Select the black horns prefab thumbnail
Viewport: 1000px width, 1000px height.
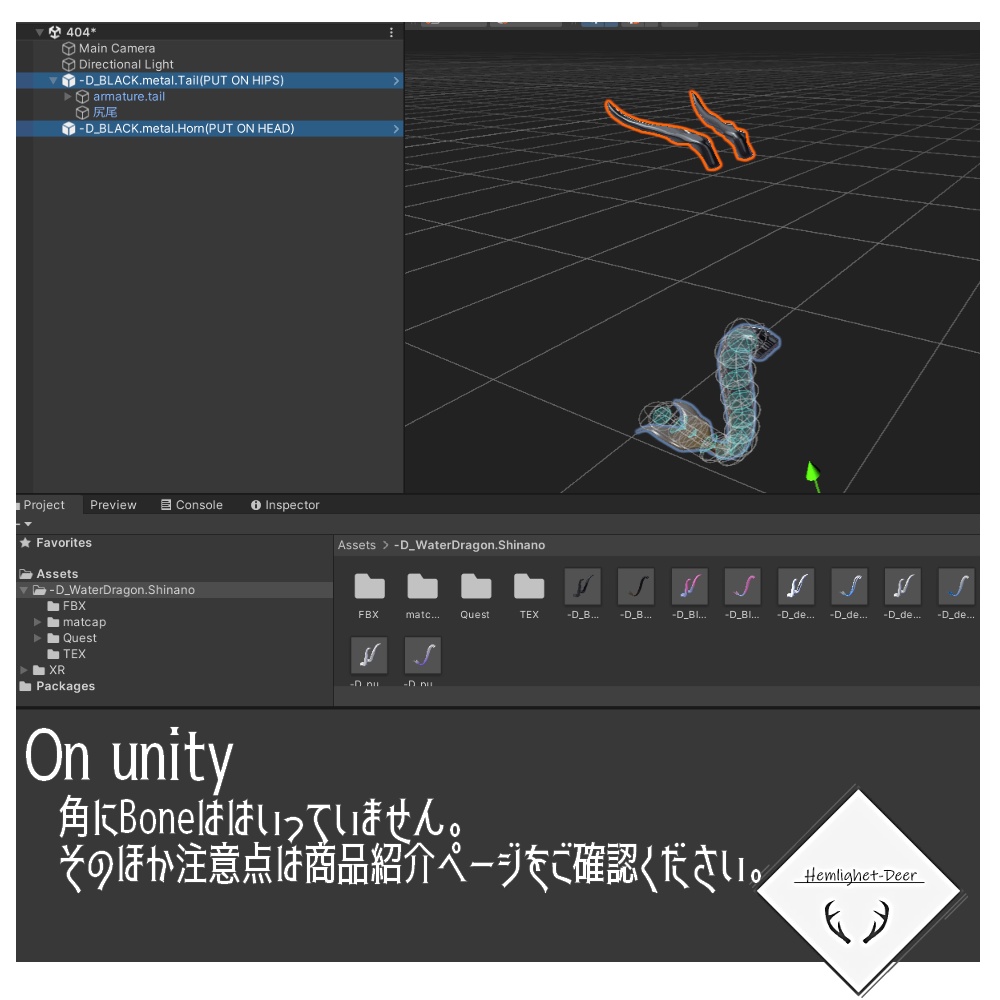click(x=582, y=586)
